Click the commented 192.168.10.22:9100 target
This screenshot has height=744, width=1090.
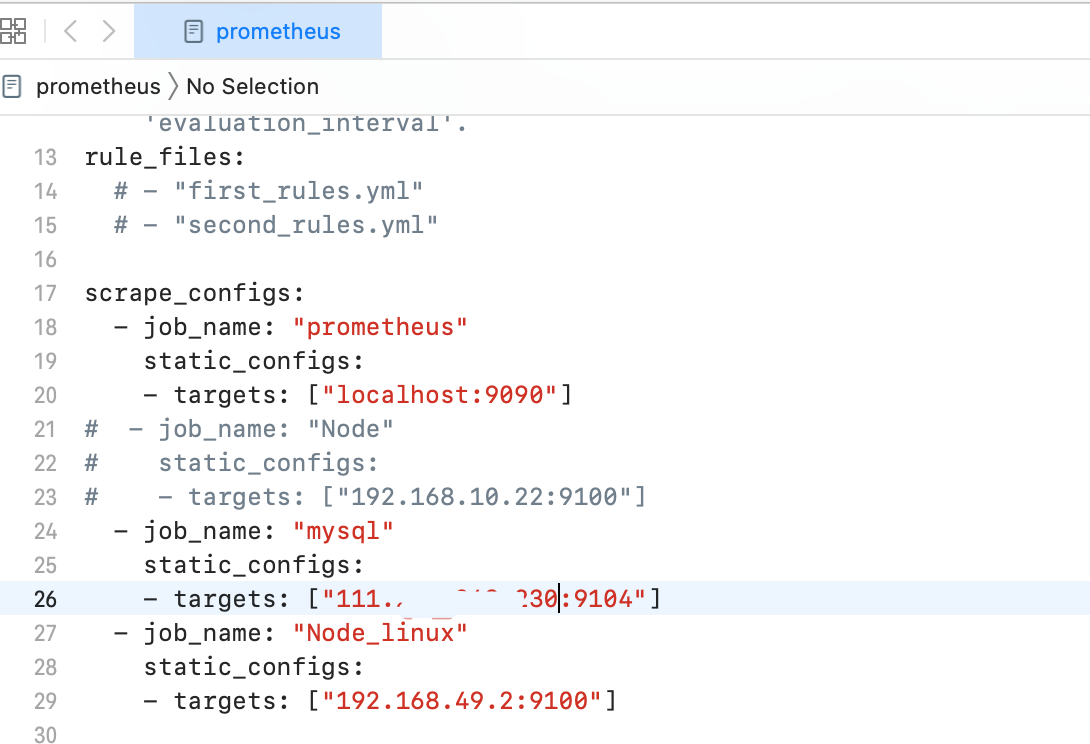484,497
